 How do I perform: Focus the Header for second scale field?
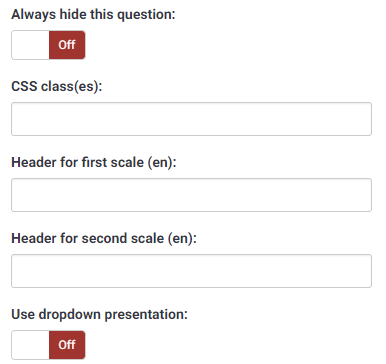(191, 271)
